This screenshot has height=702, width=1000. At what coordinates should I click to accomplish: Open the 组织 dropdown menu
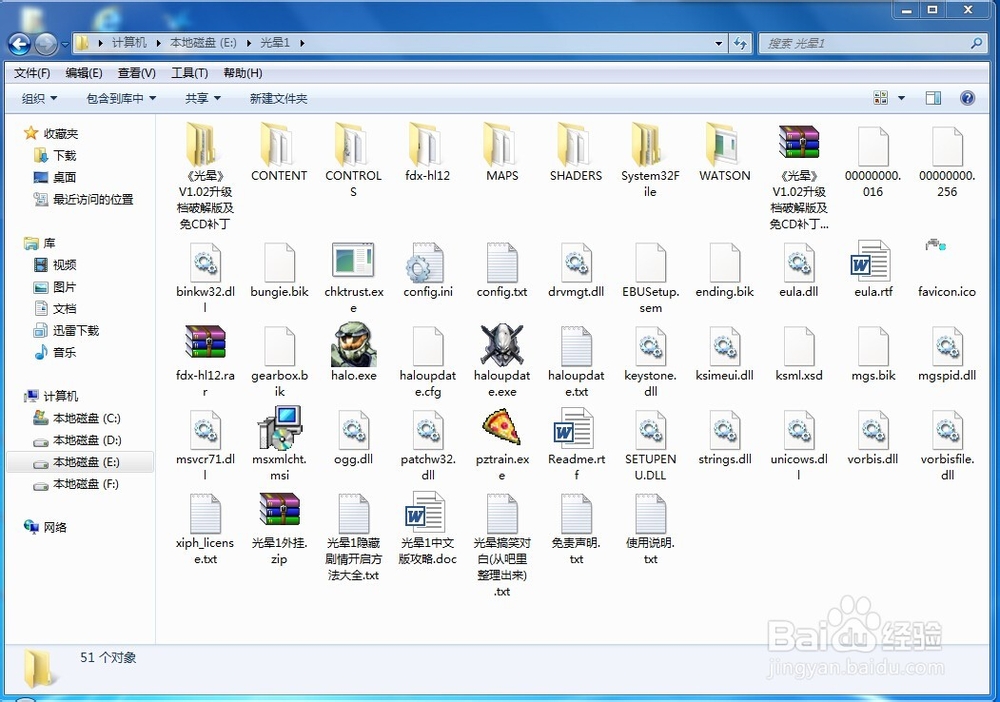(x=39, y=98)
